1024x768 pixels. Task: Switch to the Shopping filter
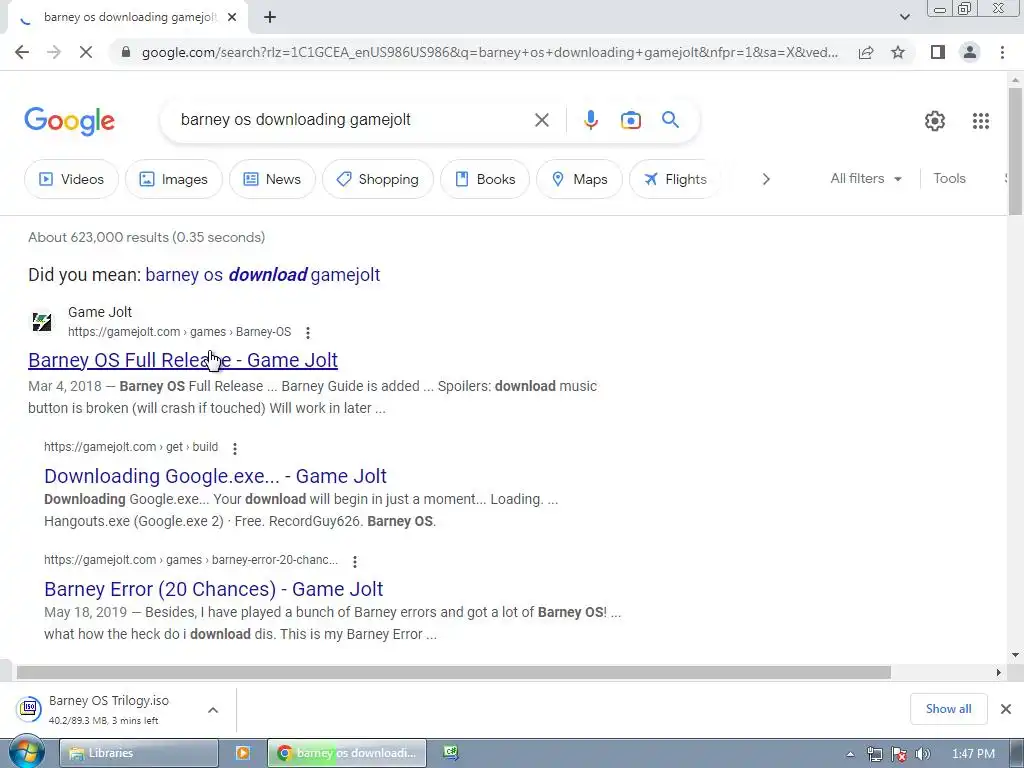377,179
